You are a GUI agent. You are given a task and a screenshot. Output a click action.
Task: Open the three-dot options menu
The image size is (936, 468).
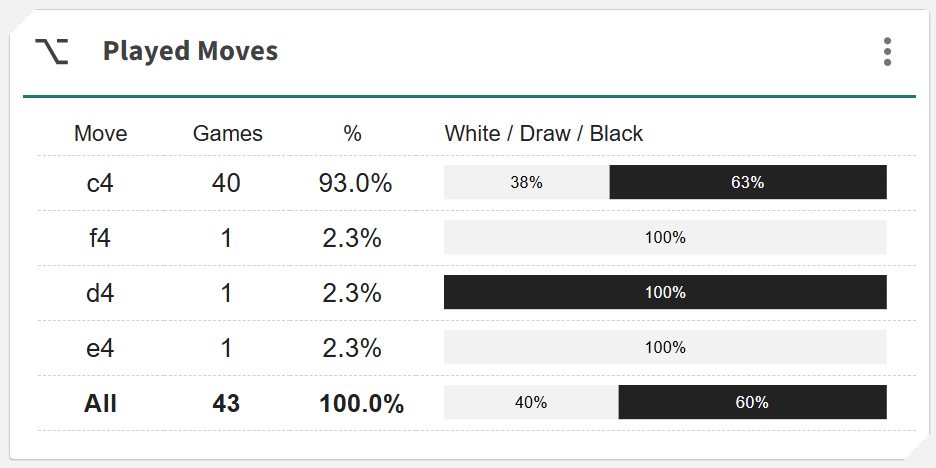[x=887, y=52]
